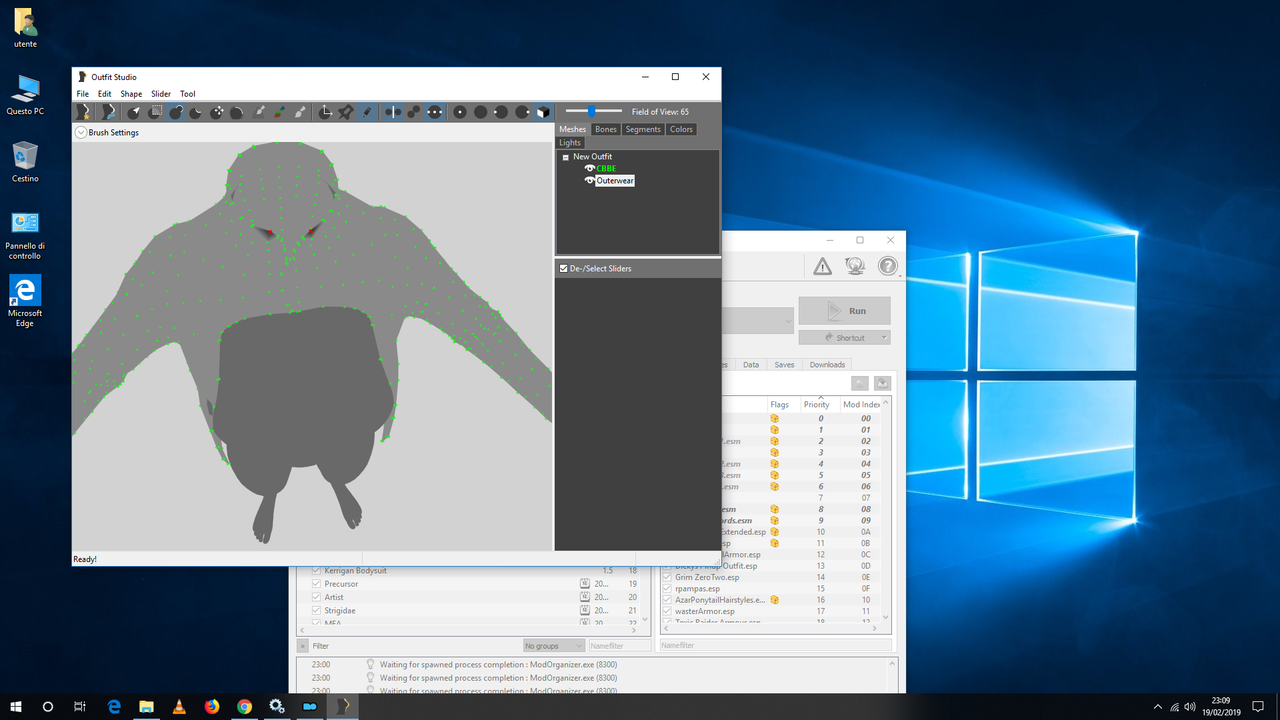Activate the Inflate brush tool
The image size is (1280, 720).
pyautogui.click(x=176, y=112)
